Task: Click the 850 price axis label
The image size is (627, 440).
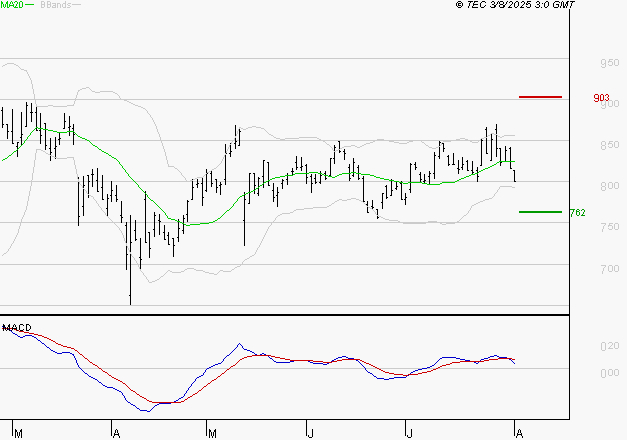Action: click(x=610, y=145)
